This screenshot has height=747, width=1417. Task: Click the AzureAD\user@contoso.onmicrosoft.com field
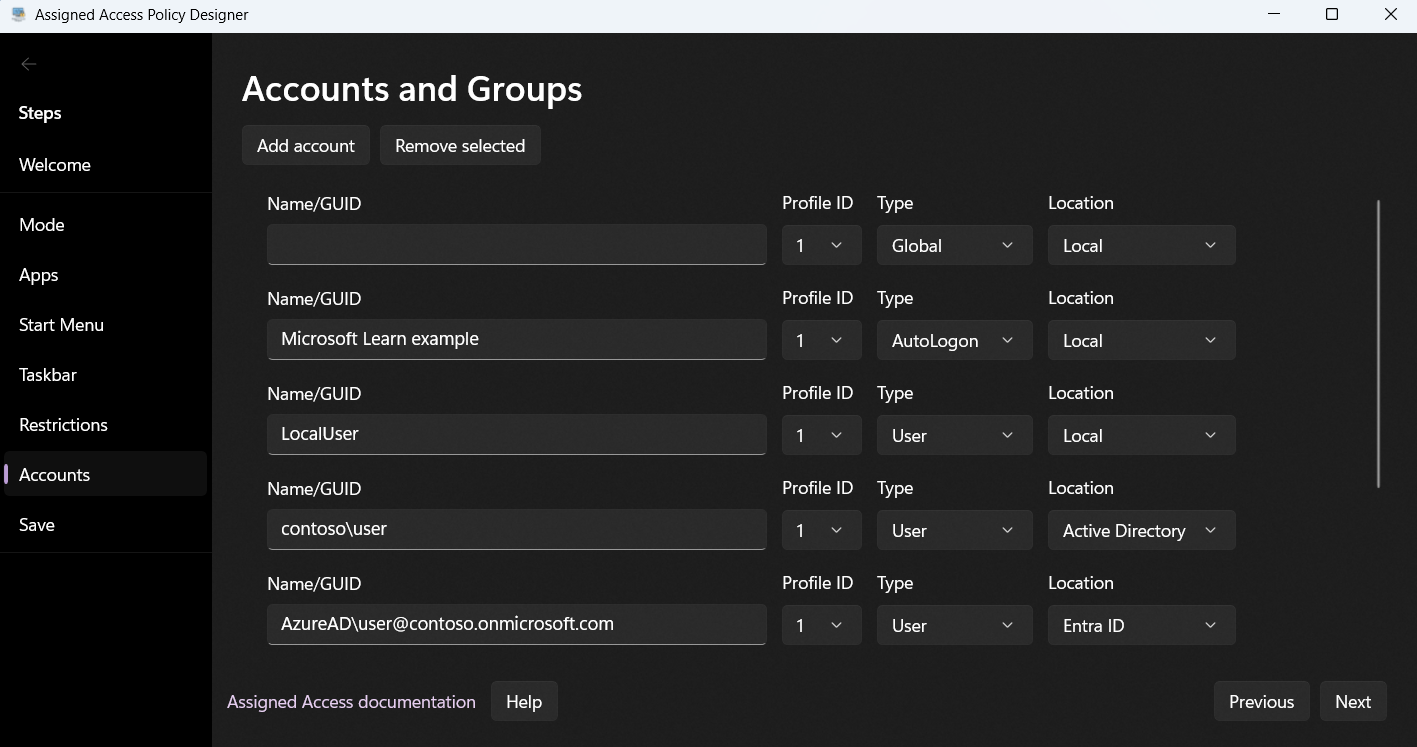(x=517, y=625)
